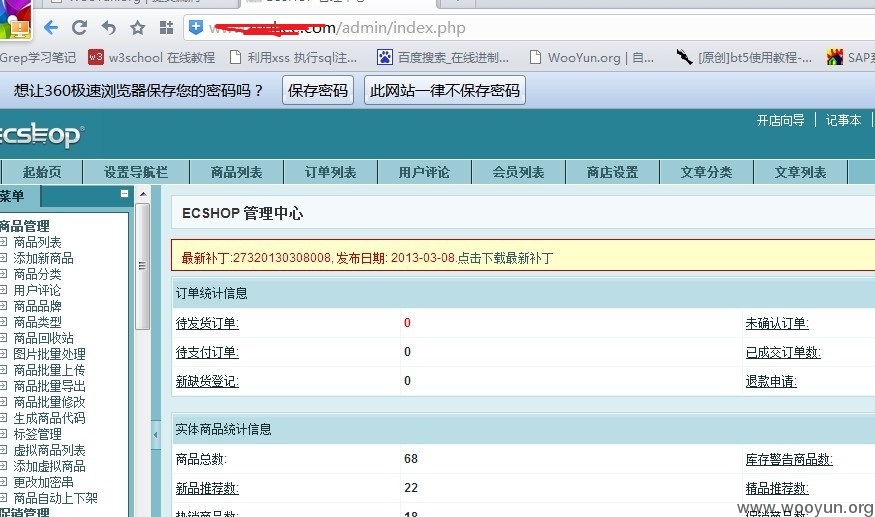Click 此网站一律不保存密码 button
This screenshot has height=517, width=875.
[x=445, y=90]
